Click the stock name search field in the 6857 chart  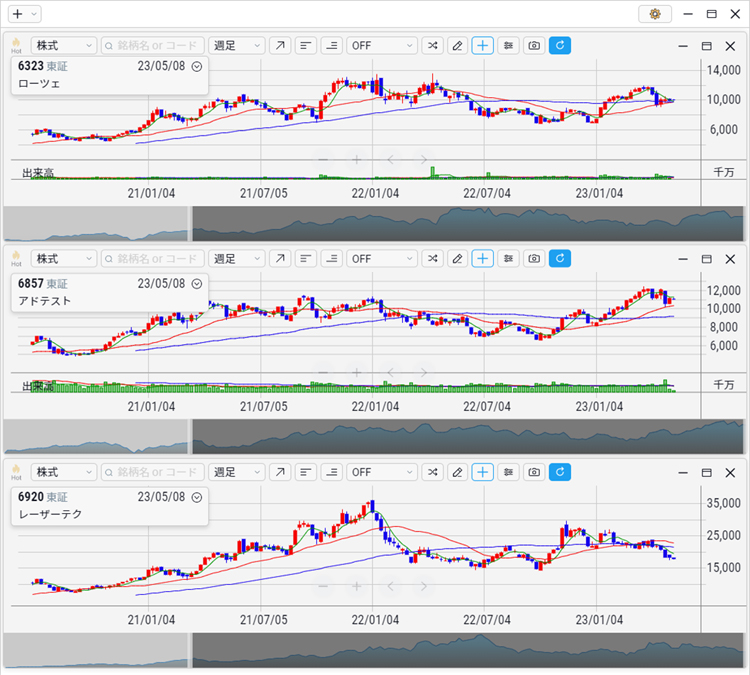click(x=153, y=259)
